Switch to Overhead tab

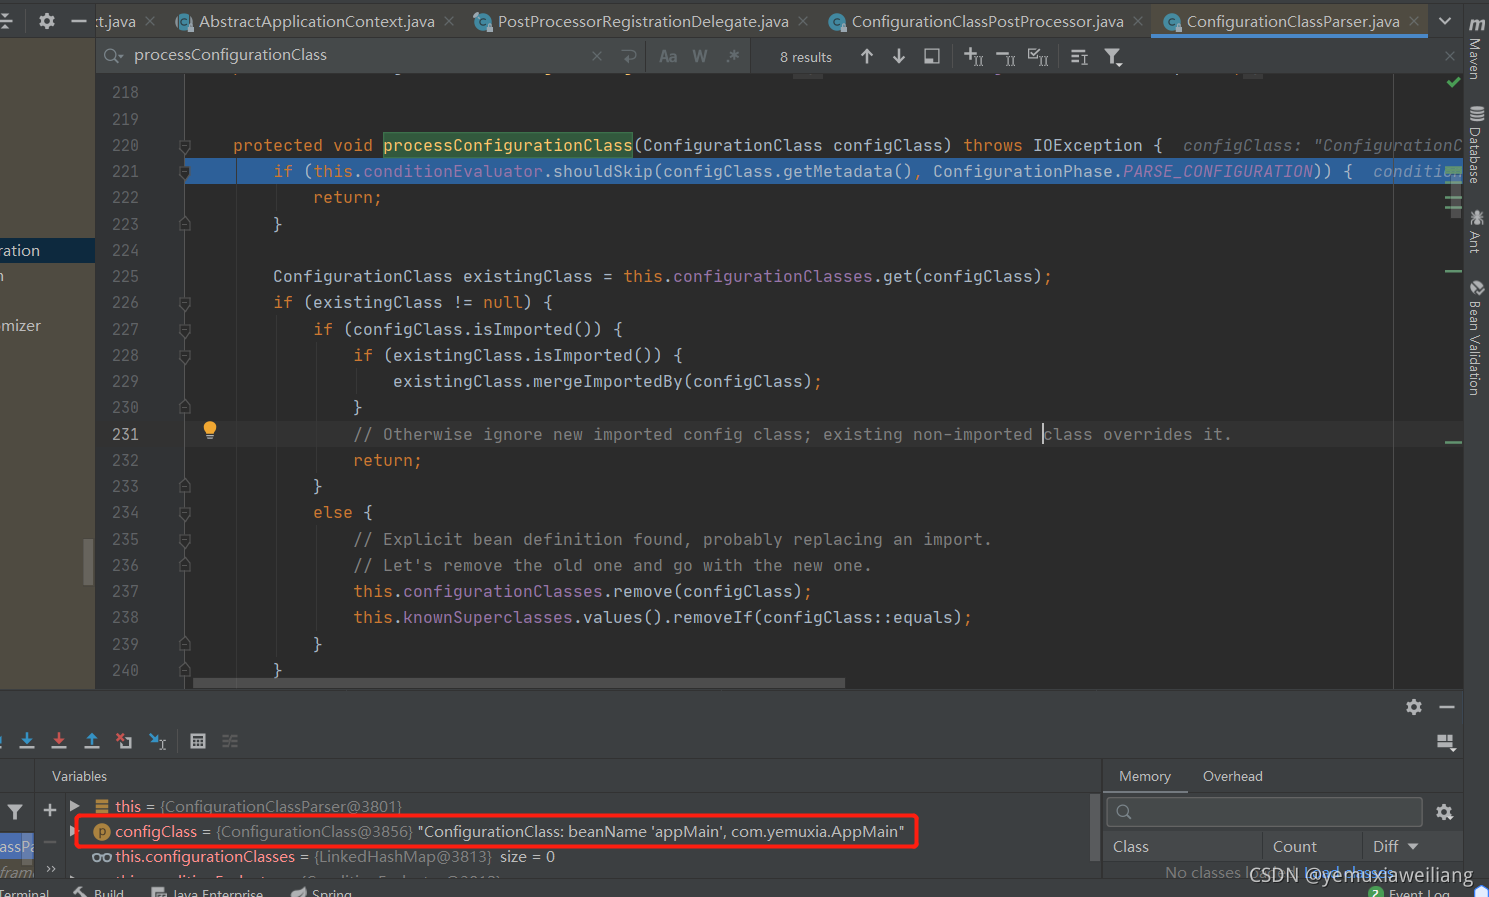tap(1232, 777)
